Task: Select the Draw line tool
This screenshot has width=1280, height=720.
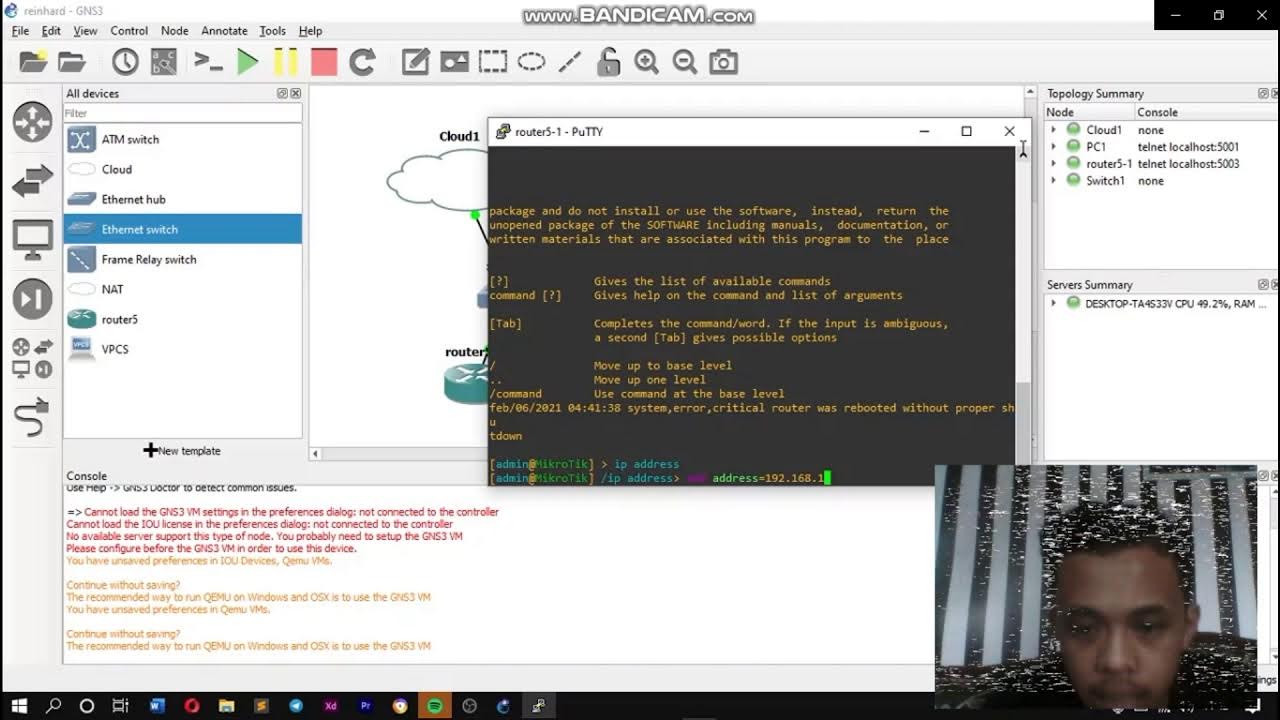Action: pos(569,62)
